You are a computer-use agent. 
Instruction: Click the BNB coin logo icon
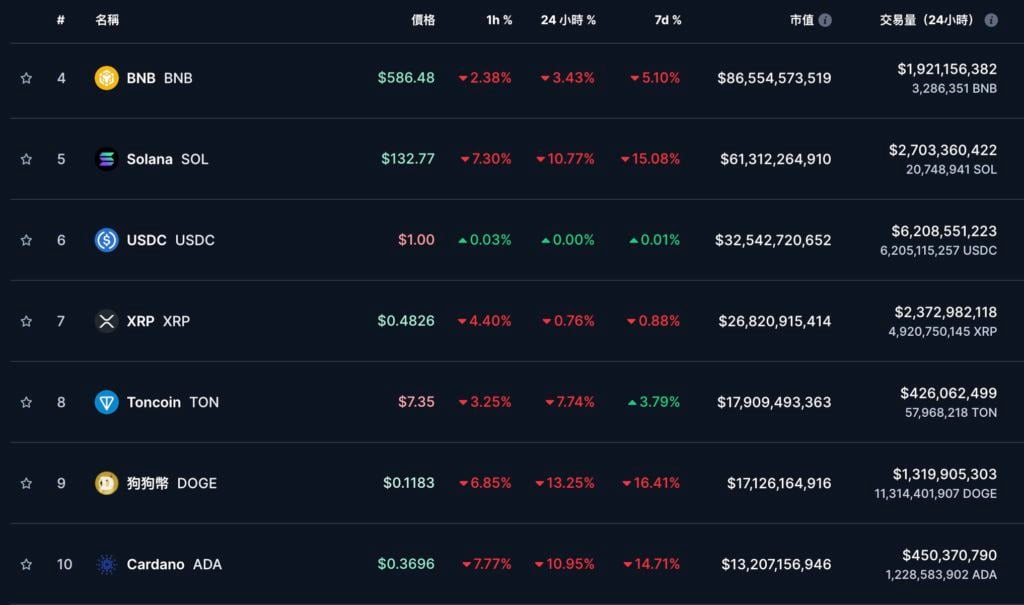[106, 78]
